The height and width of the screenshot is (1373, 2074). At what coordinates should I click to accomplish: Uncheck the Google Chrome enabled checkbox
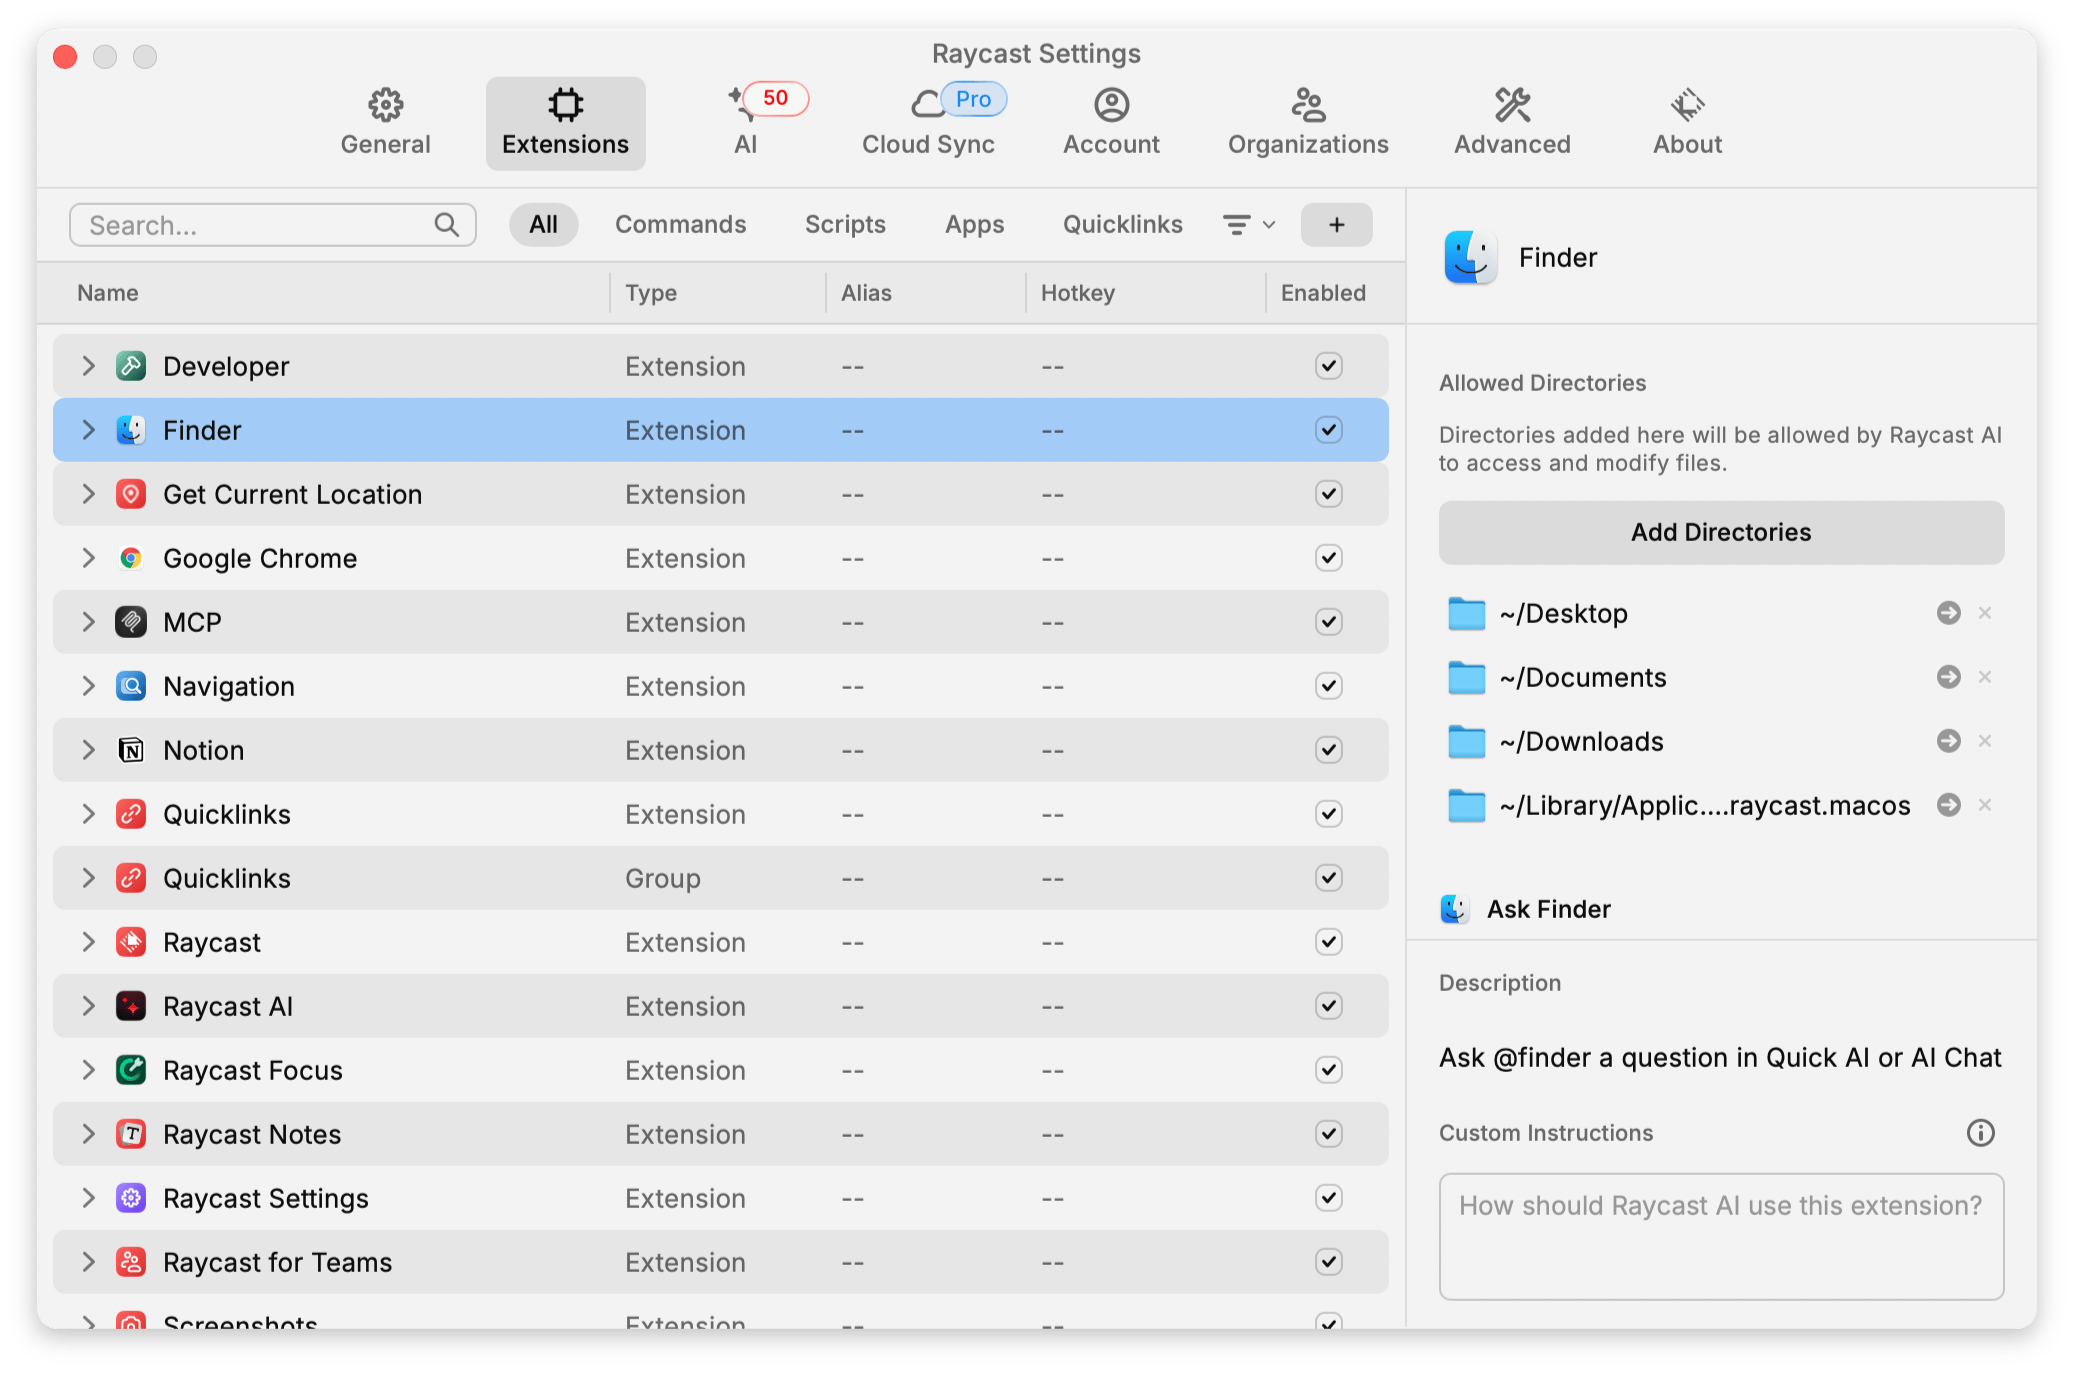(1328, 558)
